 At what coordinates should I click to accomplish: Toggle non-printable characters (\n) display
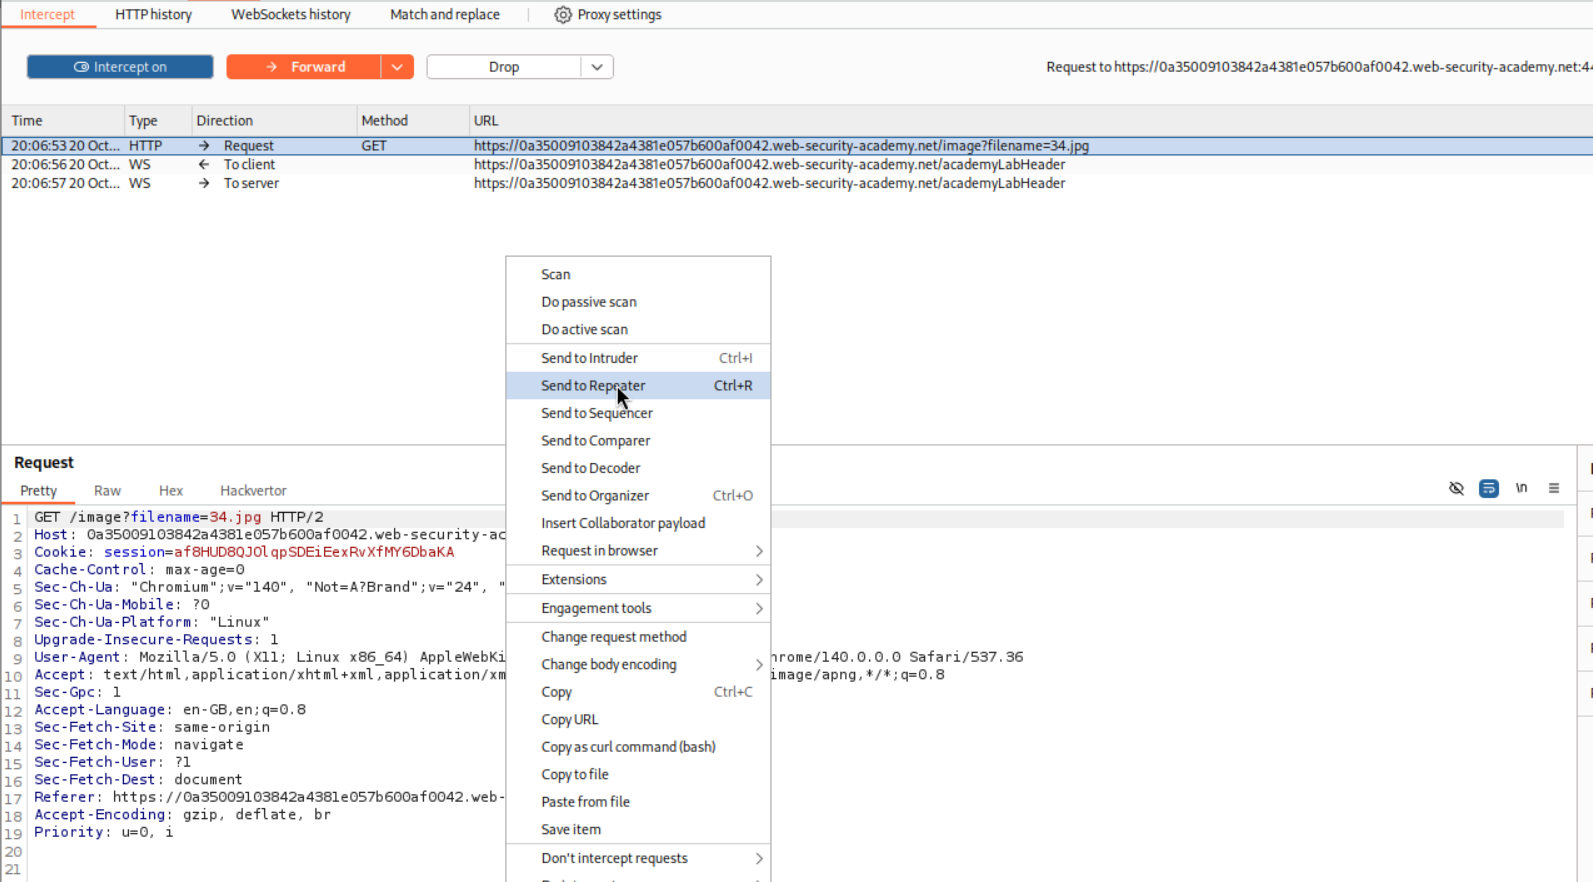(x=1521, y=488)
